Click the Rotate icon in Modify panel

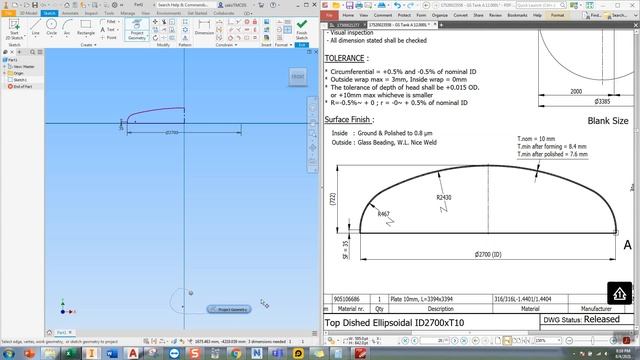click(x=155, y=38)
